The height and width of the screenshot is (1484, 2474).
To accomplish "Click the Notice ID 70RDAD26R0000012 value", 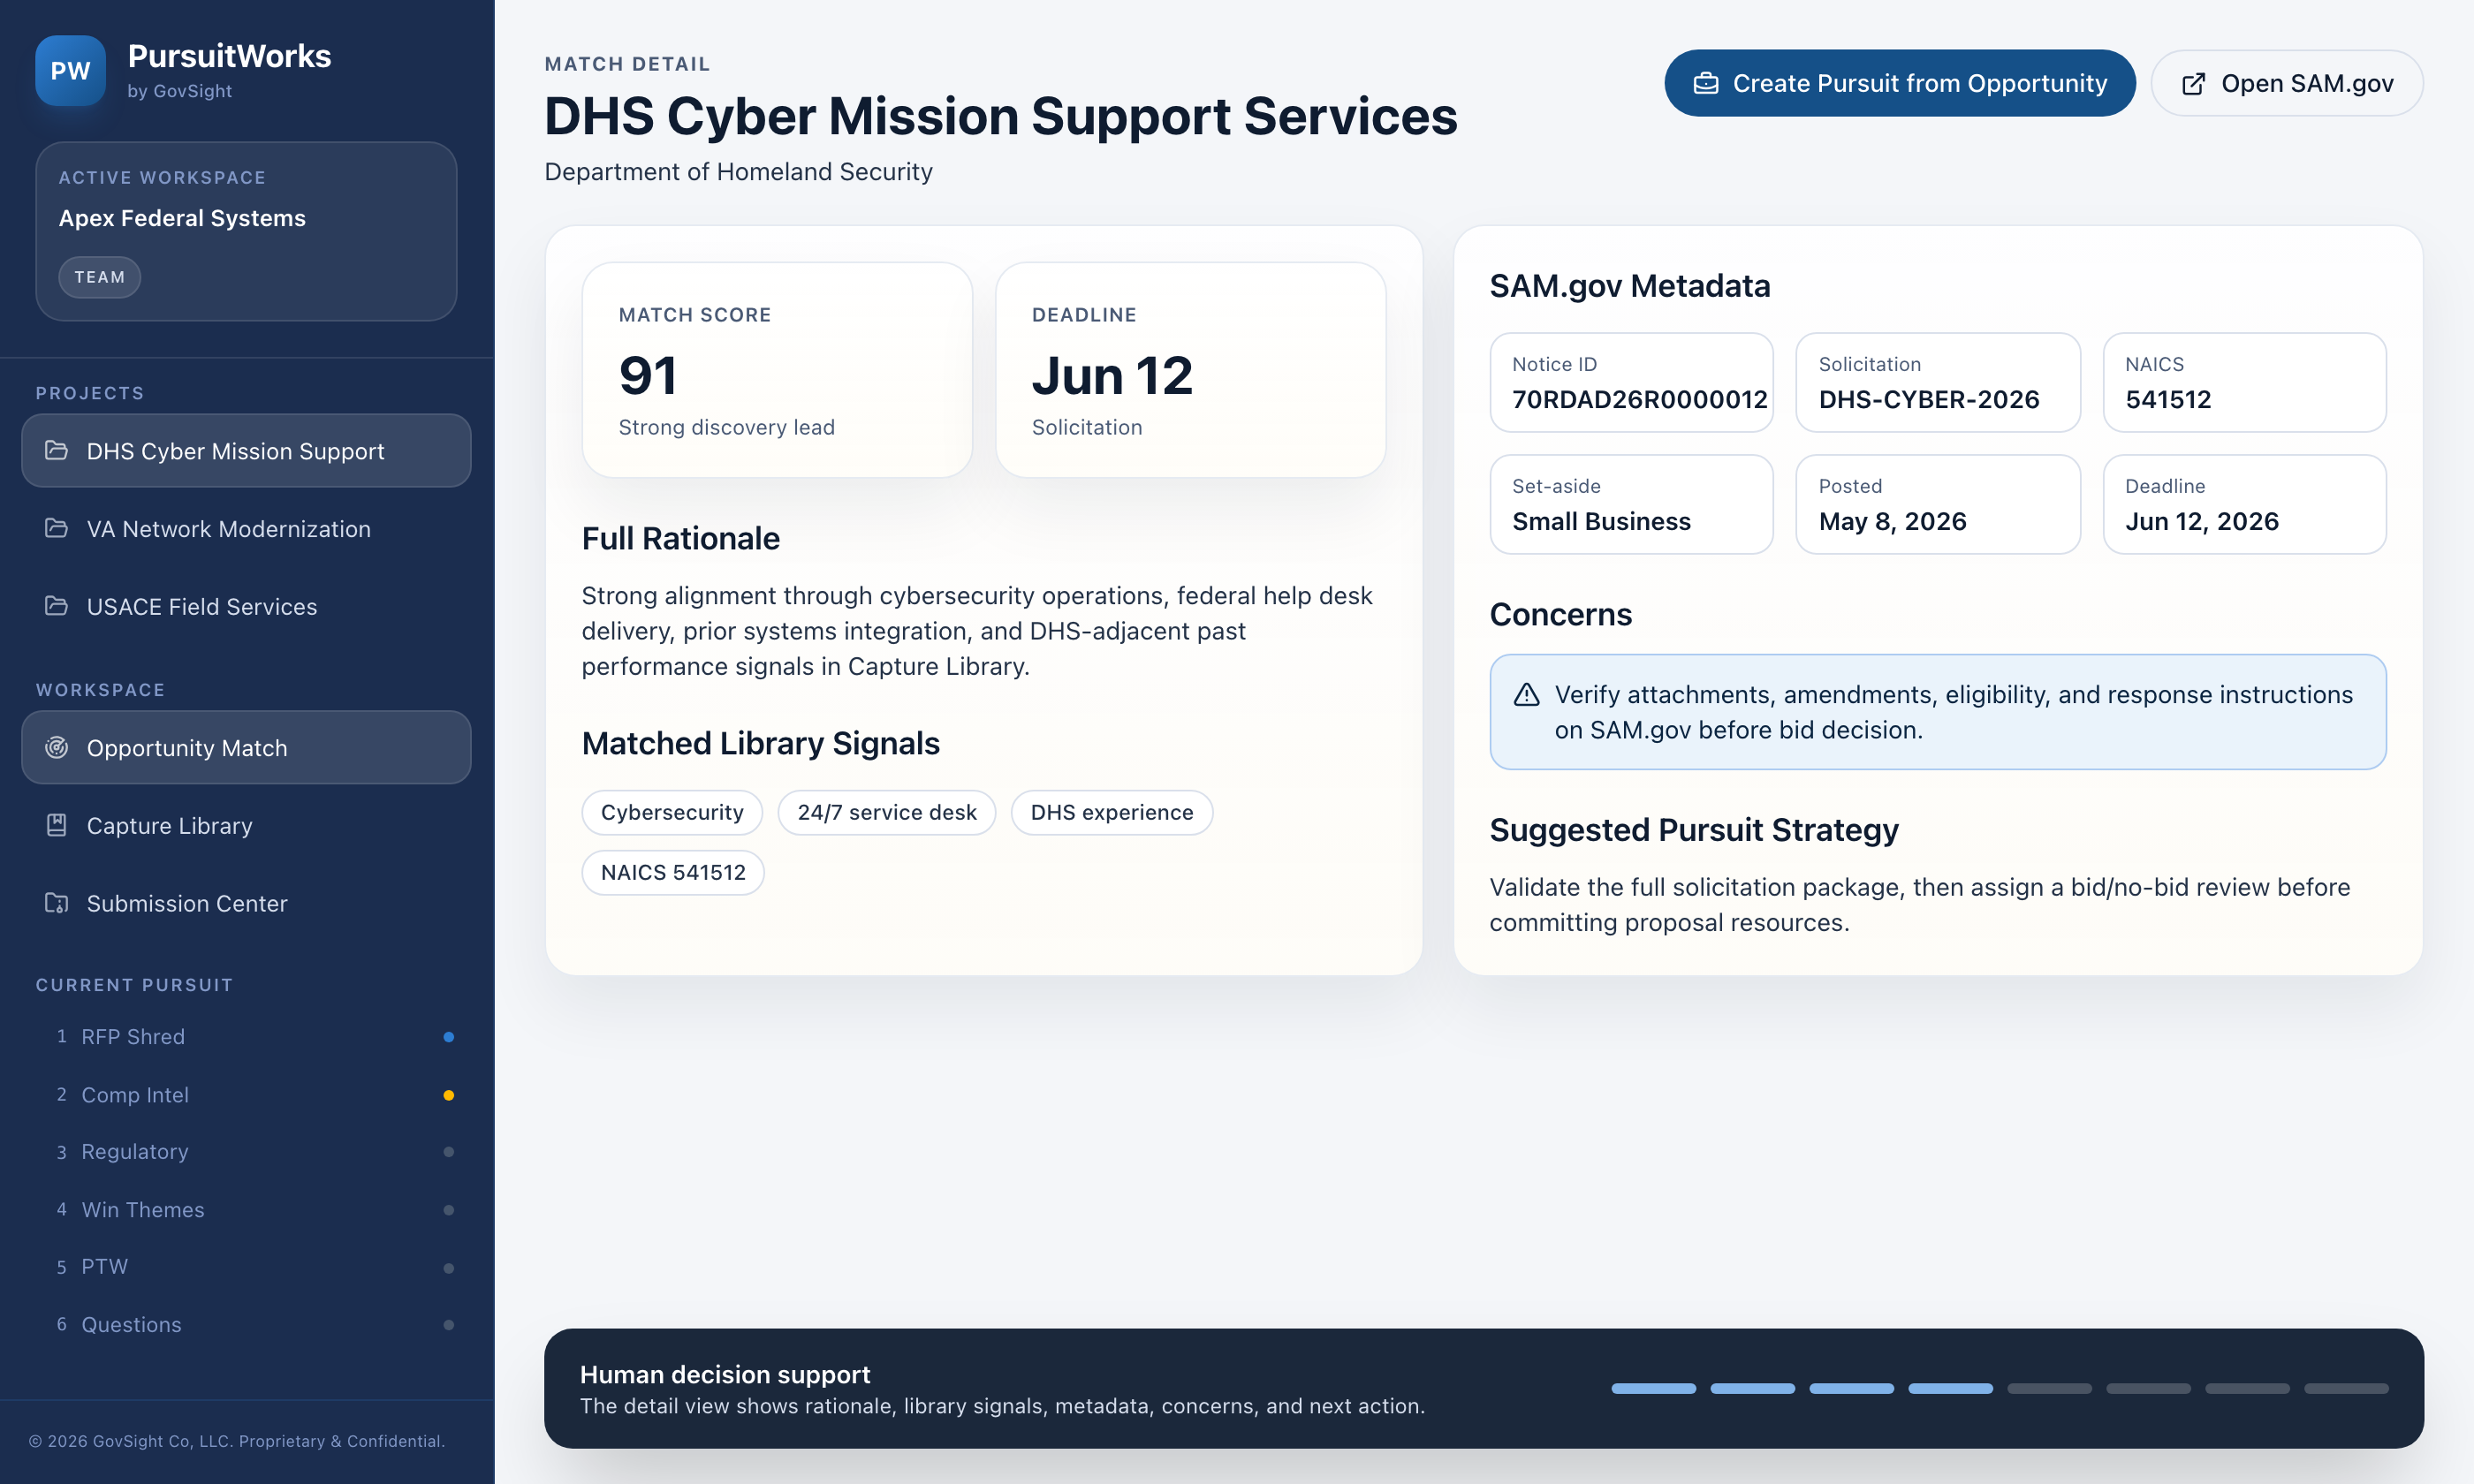I will pos(1639,399).
